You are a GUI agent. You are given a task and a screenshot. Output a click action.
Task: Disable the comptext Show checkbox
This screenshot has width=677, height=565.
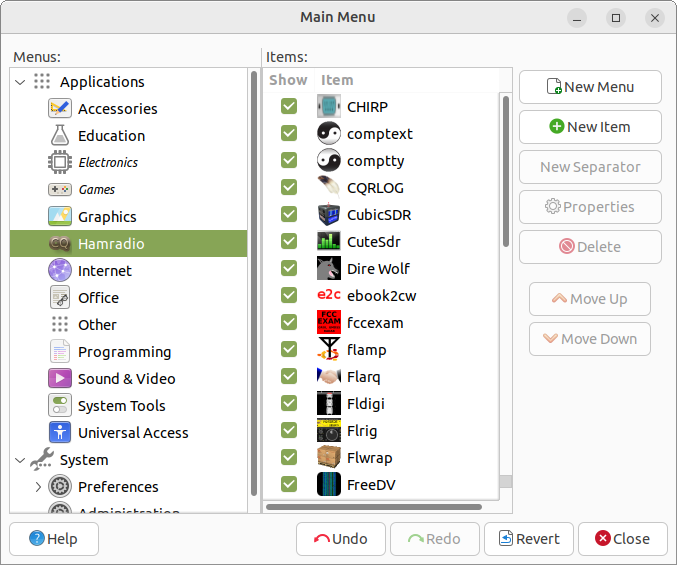(289, 134)
